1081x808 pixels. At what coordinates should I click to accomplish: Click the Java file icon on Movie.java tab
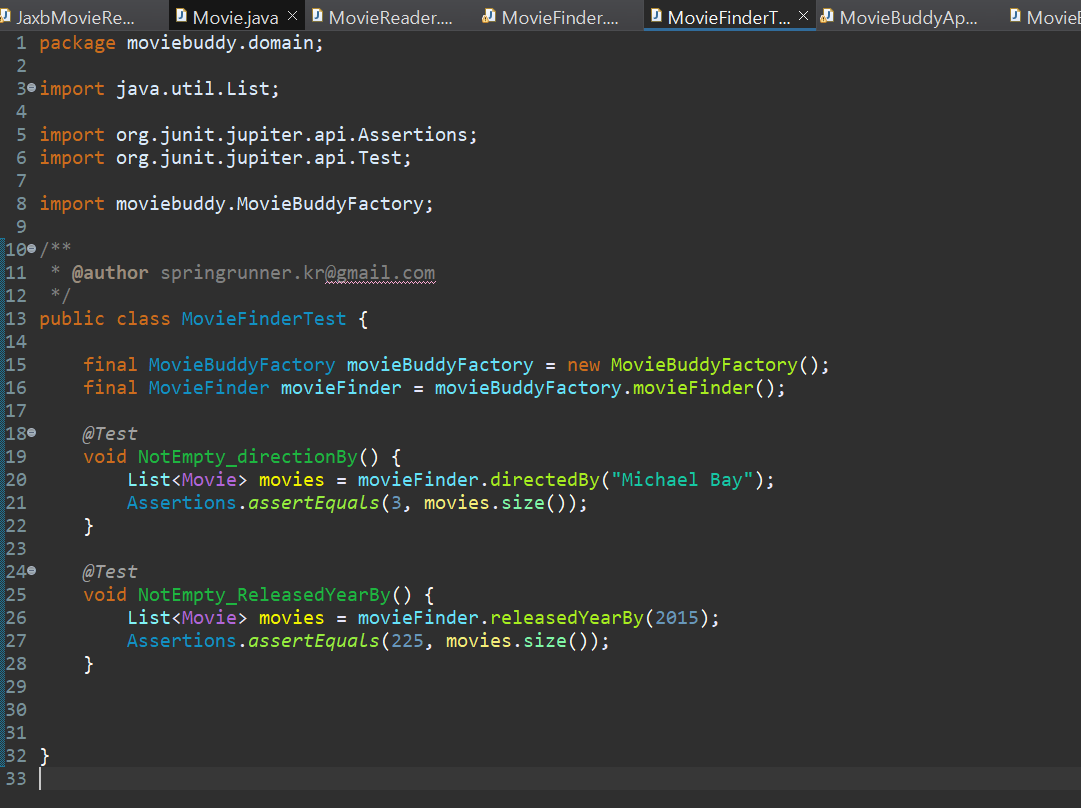tap(181, 16)
